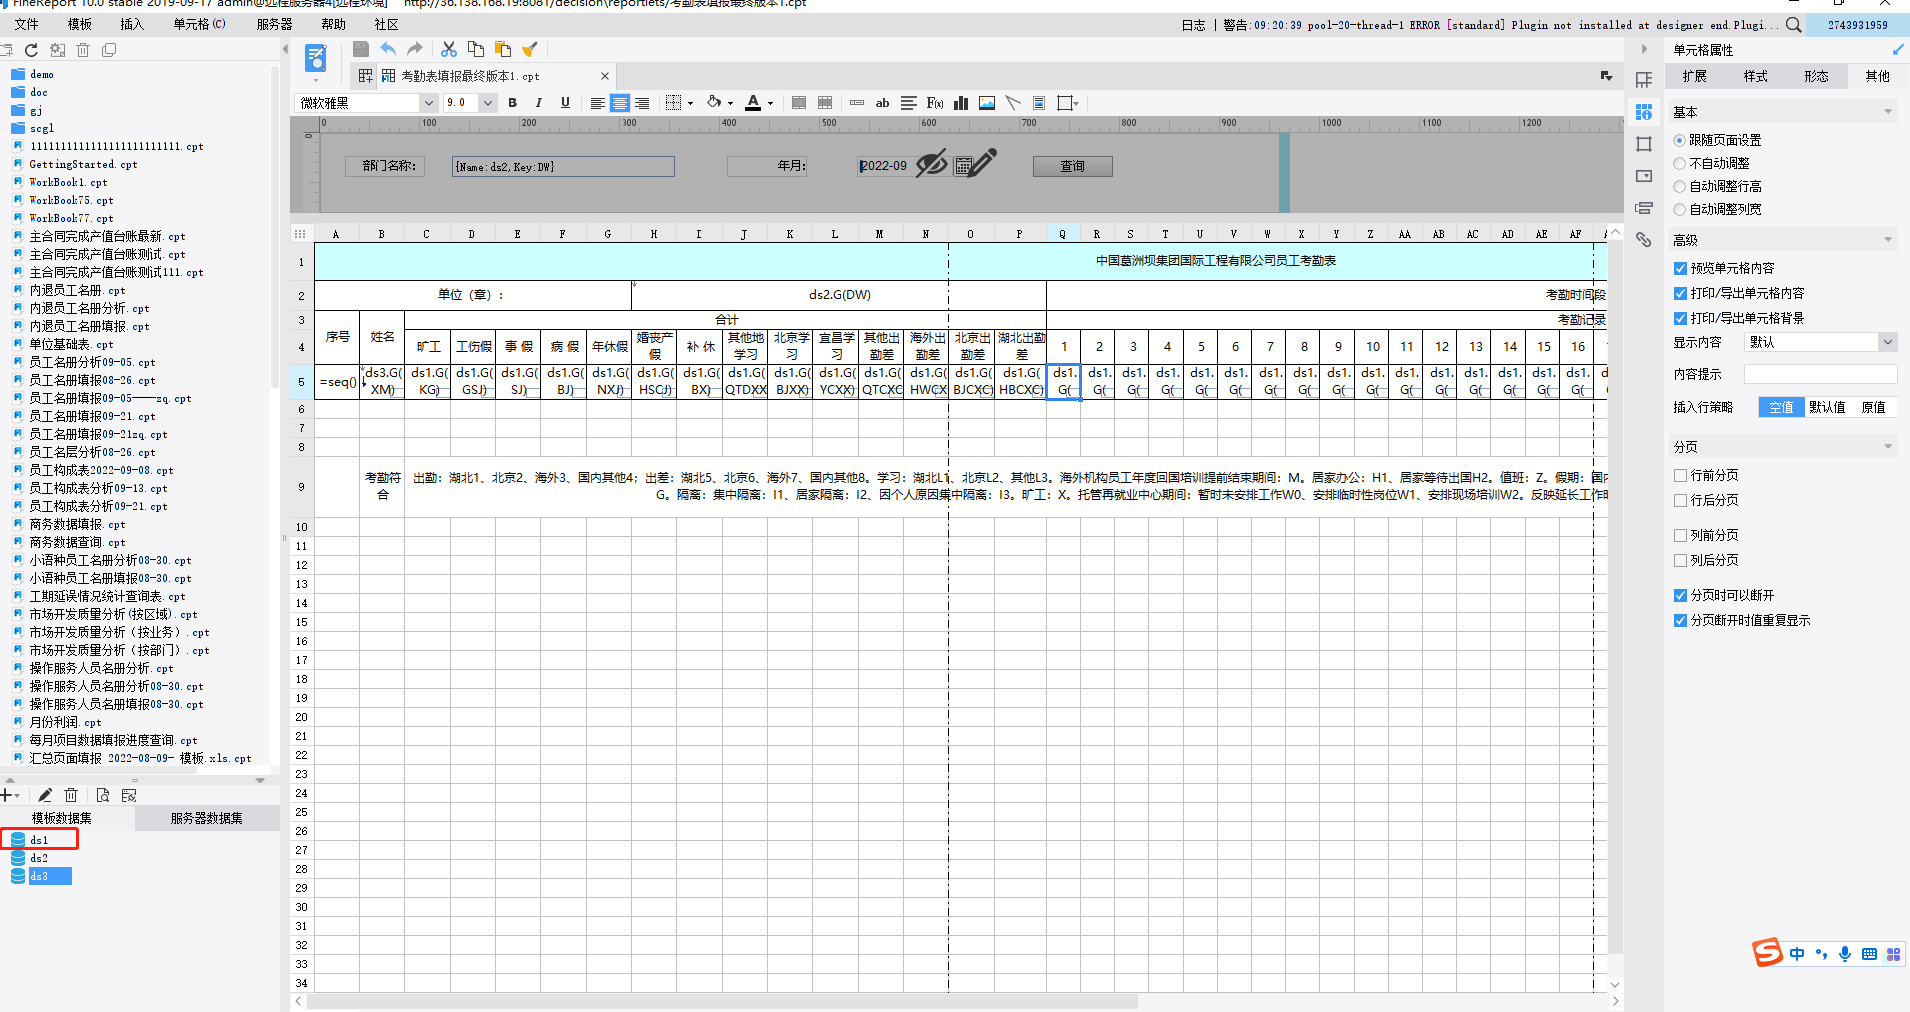1910x1012 pixels.
Task: Select 跟随页面设置 radio option
Action: [1680, 140]
